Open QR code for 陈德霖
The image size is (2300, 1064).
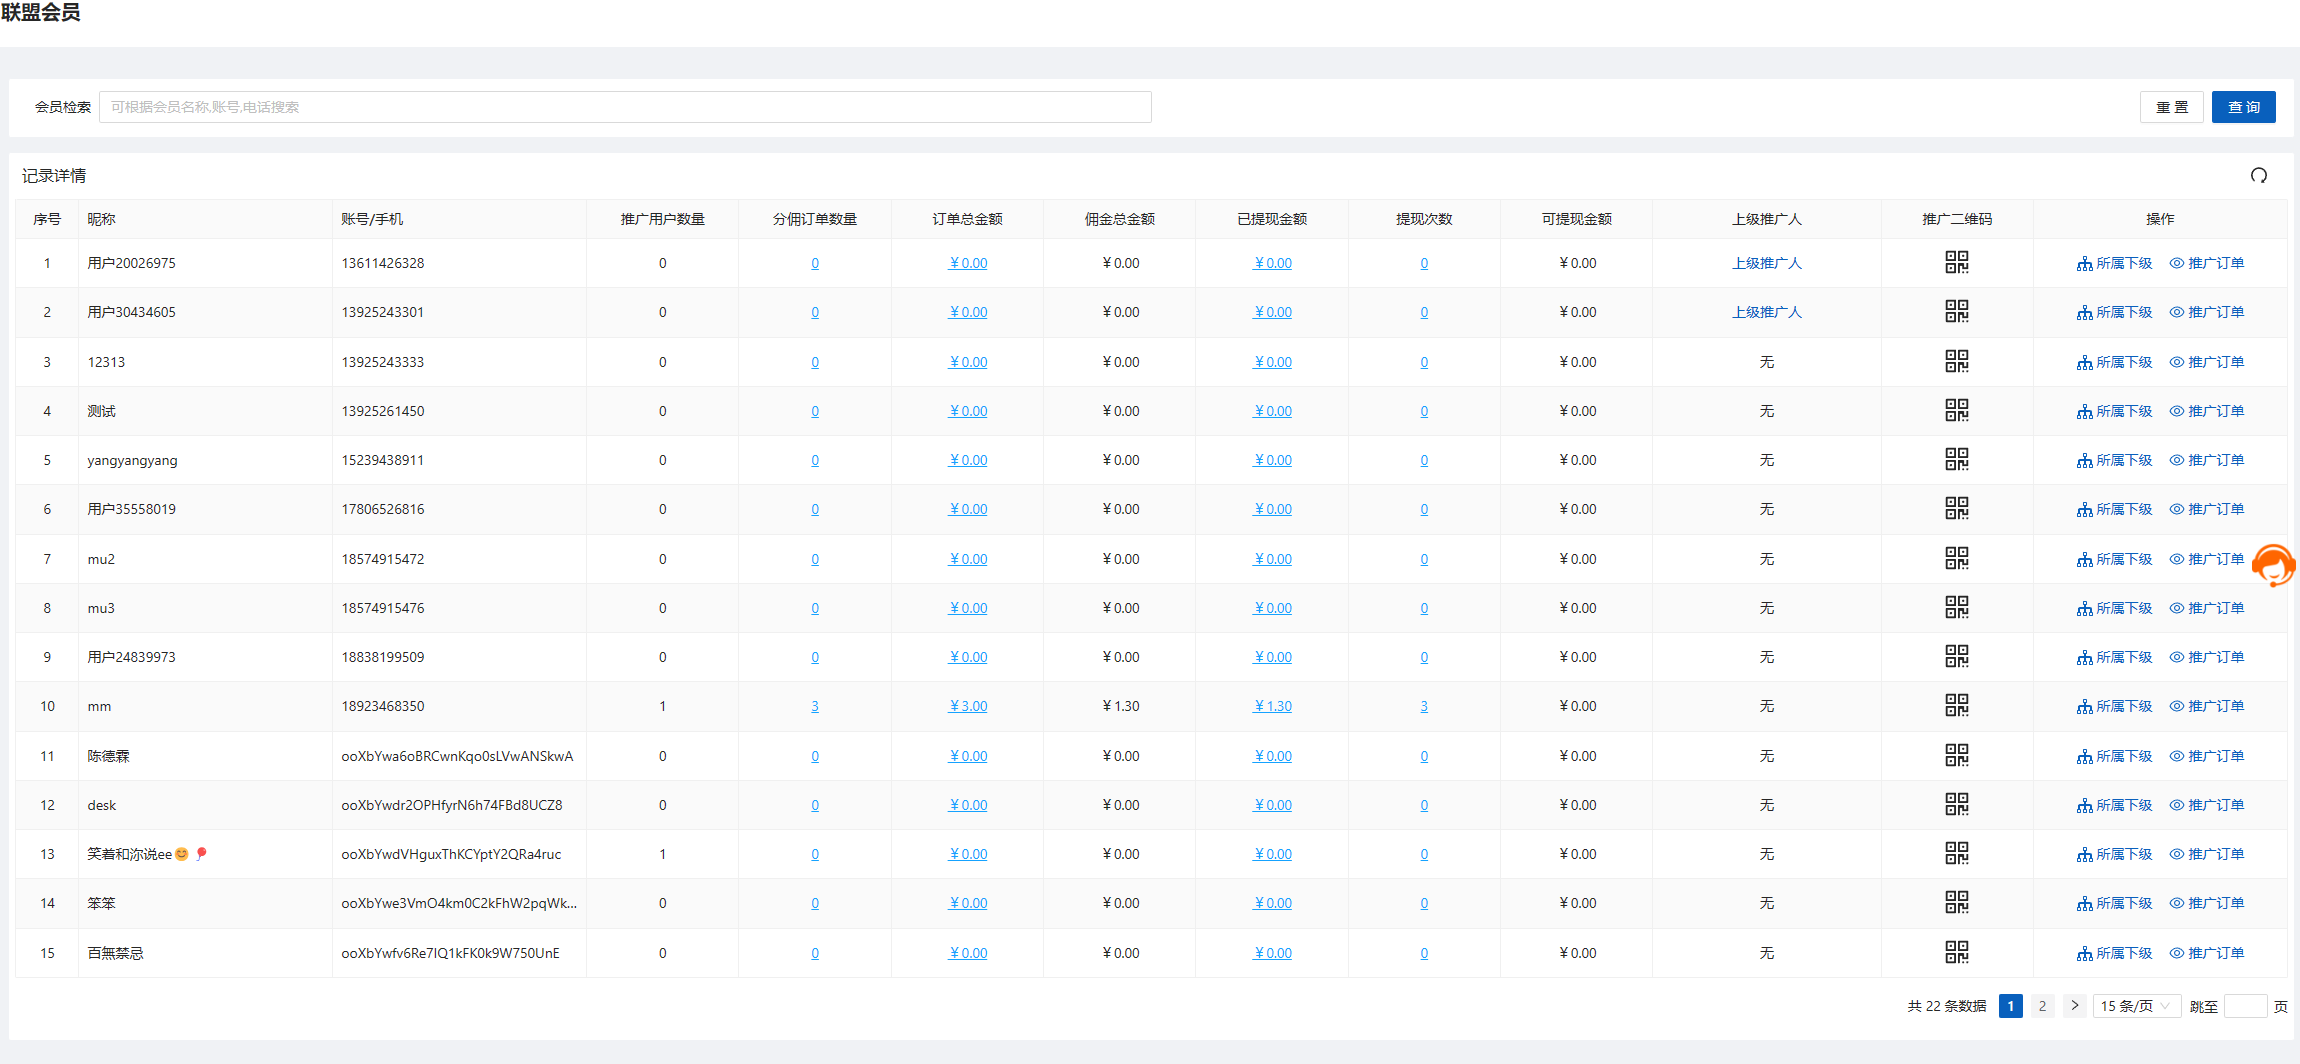pyautogui.click(x=1956, y=756)
